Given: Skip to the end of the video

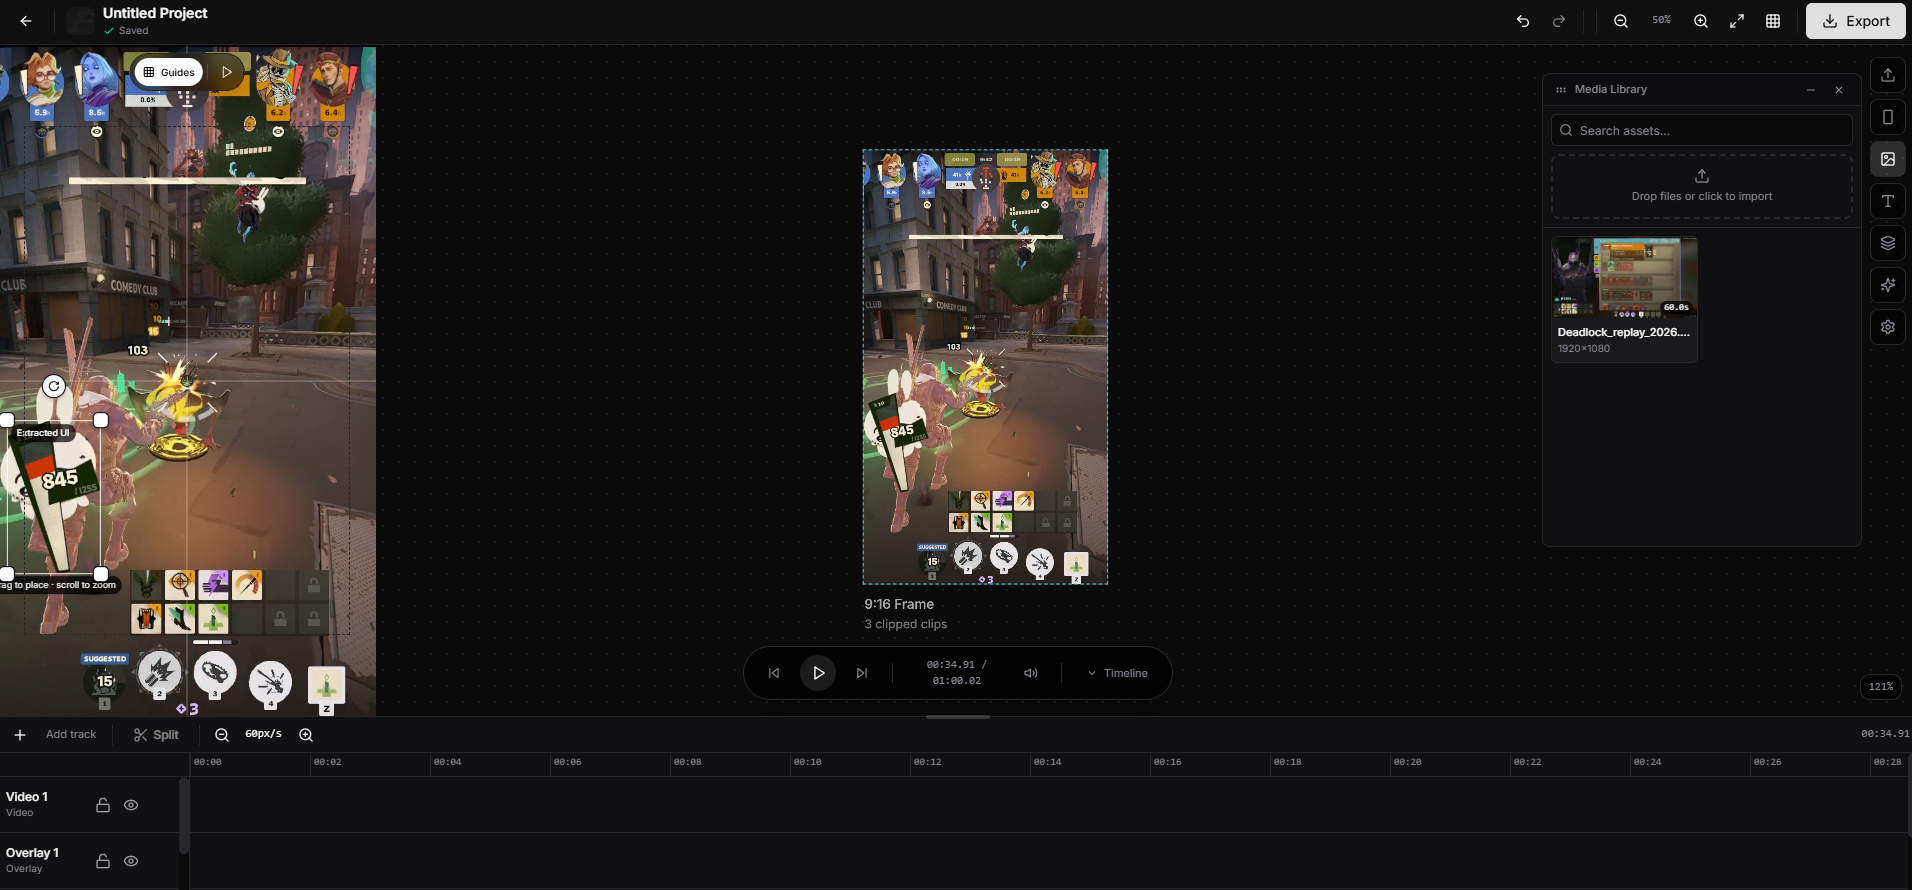Looking at the screenshot, I should coord(862,673).
